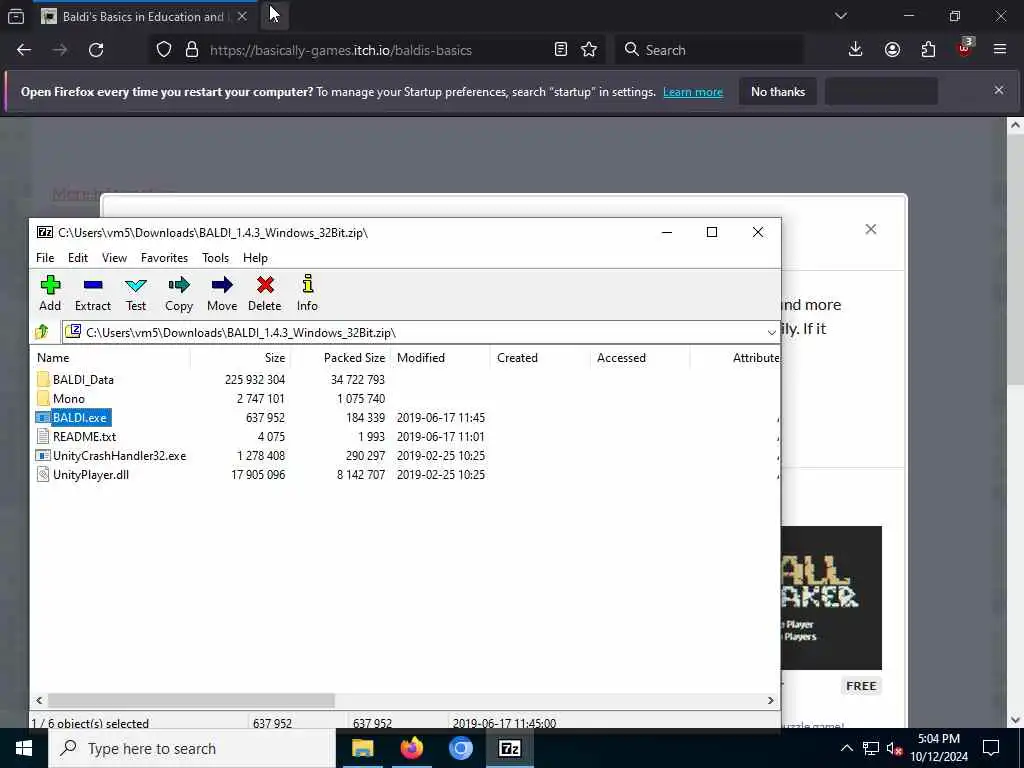Screen dimensions: 1024x768
Task: Dismiss the Firefox startup notification banner
Action: click(999, 90)
